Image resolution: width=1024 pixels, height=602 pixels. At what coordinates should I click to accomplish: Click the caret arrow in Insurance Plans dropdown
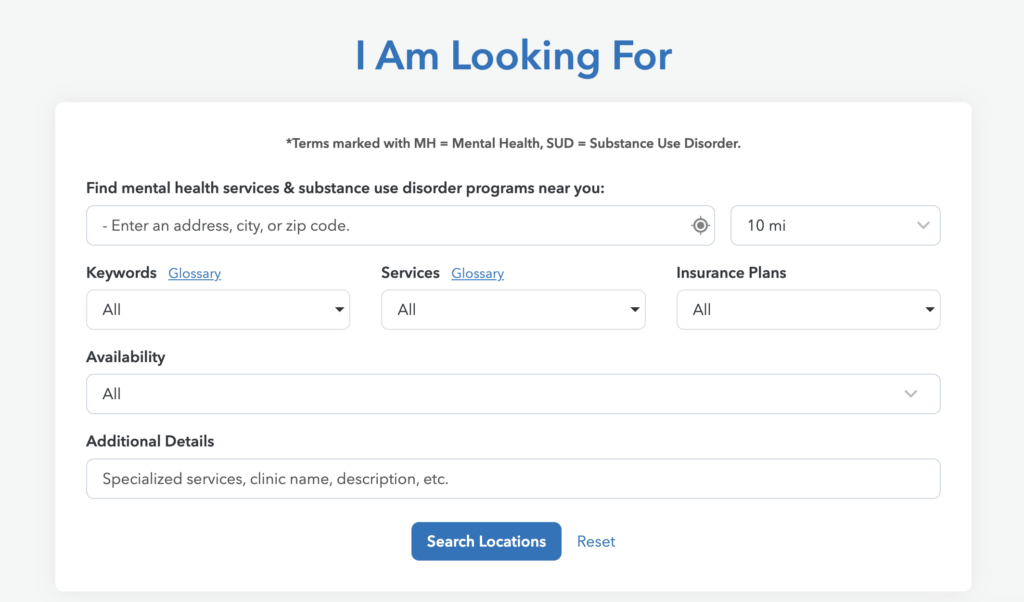pyautogui.click(x=929, y=310)
